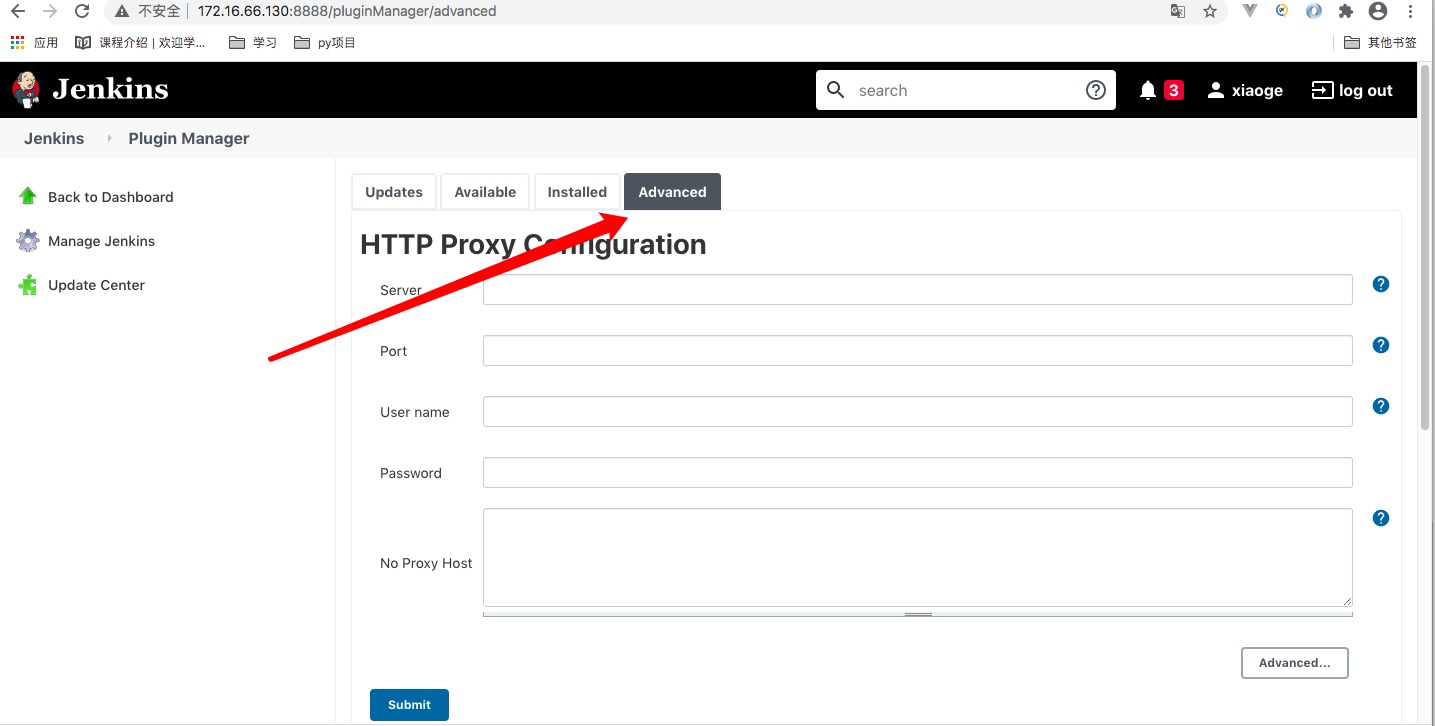Switch to the Updates tab
Screen dimensions: 1435x726
[x=394, y=192]
